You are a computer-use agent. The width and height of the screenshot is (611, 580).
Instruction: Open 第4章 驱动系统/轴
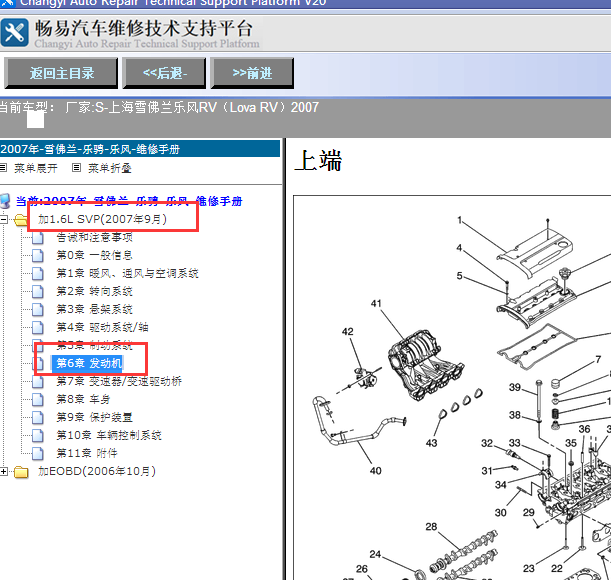click(x=102, y=327)
